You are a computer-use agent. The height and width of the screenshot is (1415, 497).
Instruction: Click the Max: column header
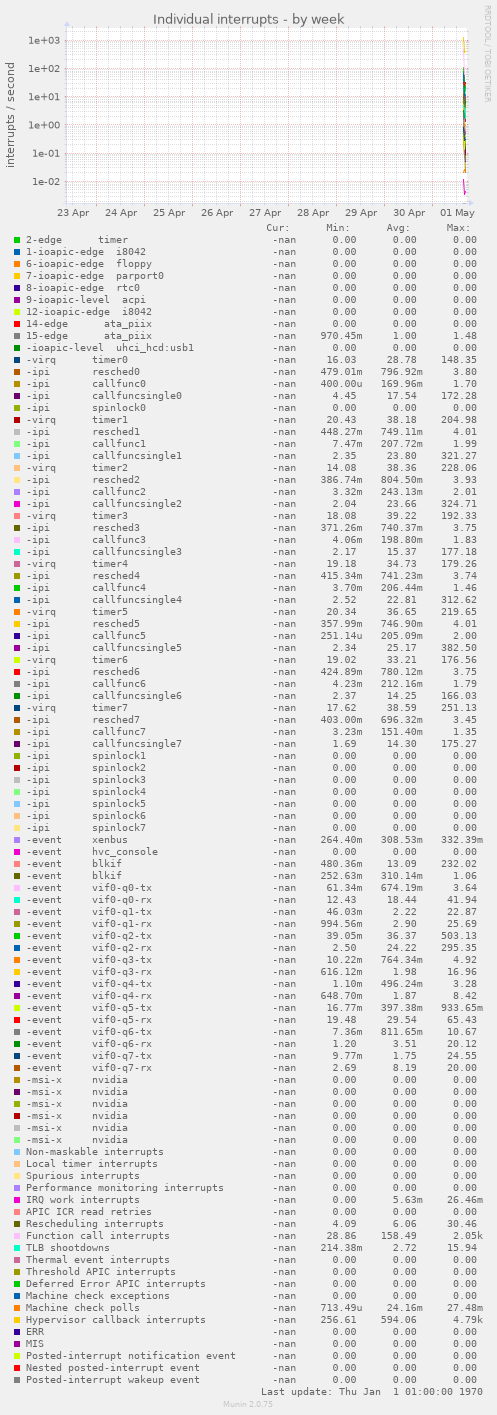click(x=458, y=228)
